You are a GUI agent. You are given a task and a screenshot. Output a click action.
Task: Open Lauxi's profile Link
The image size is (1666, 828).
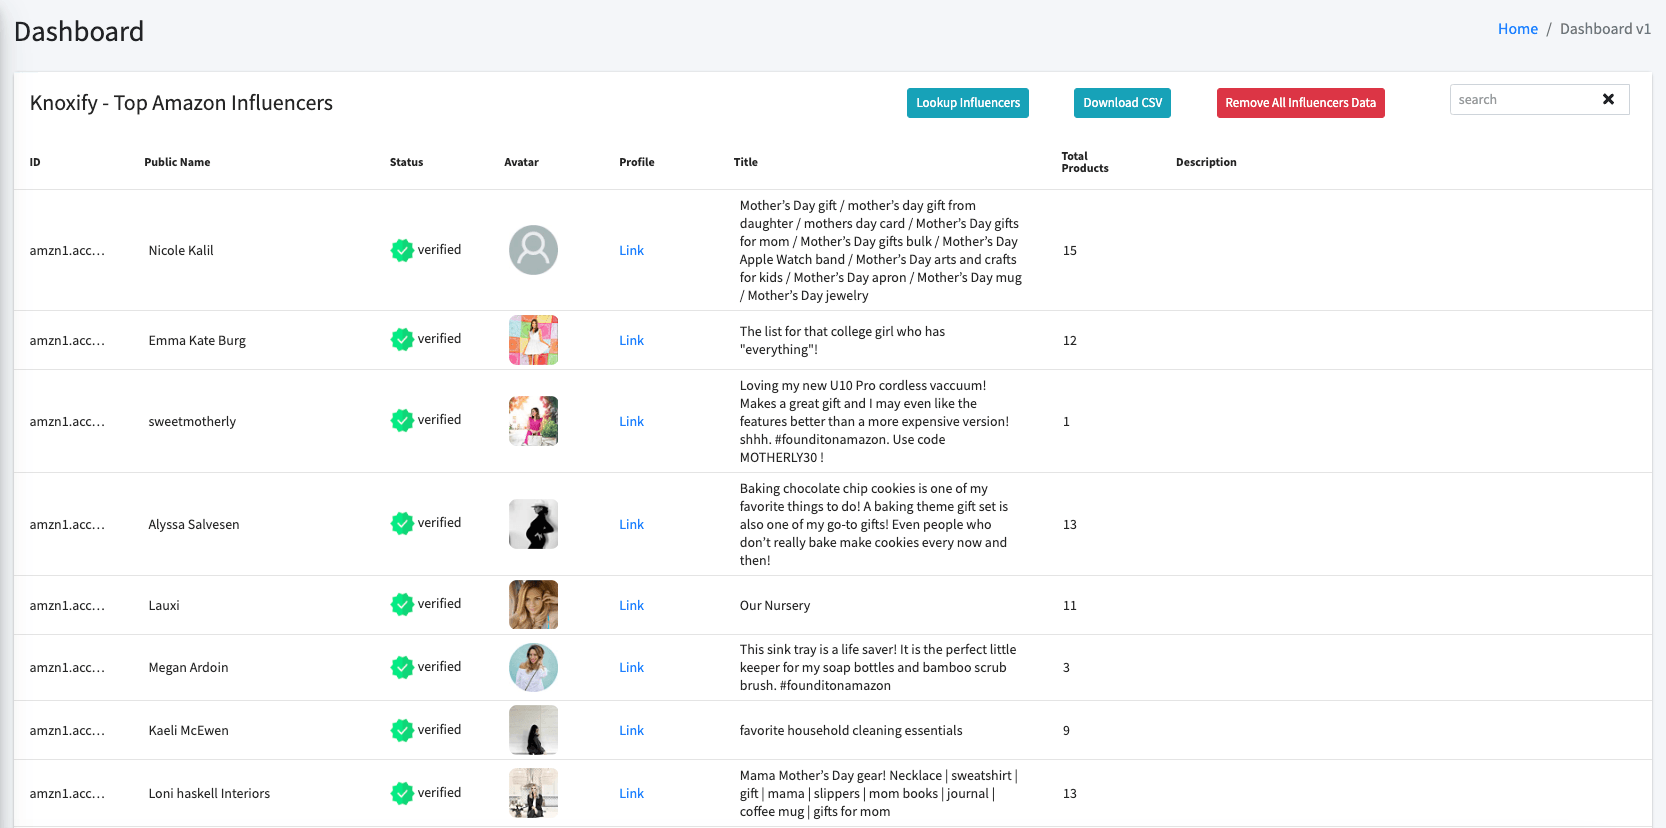[x=631, y=606]
